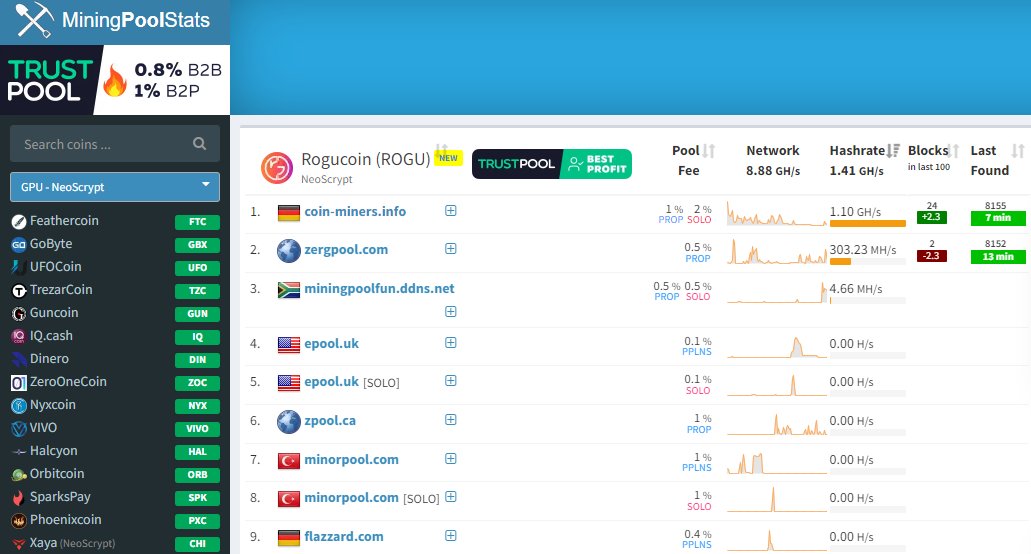1031x554 pixels.
Task: Click the South Africa flag beside miningpoolfun.ddns.net
Action: click(289, 290)
